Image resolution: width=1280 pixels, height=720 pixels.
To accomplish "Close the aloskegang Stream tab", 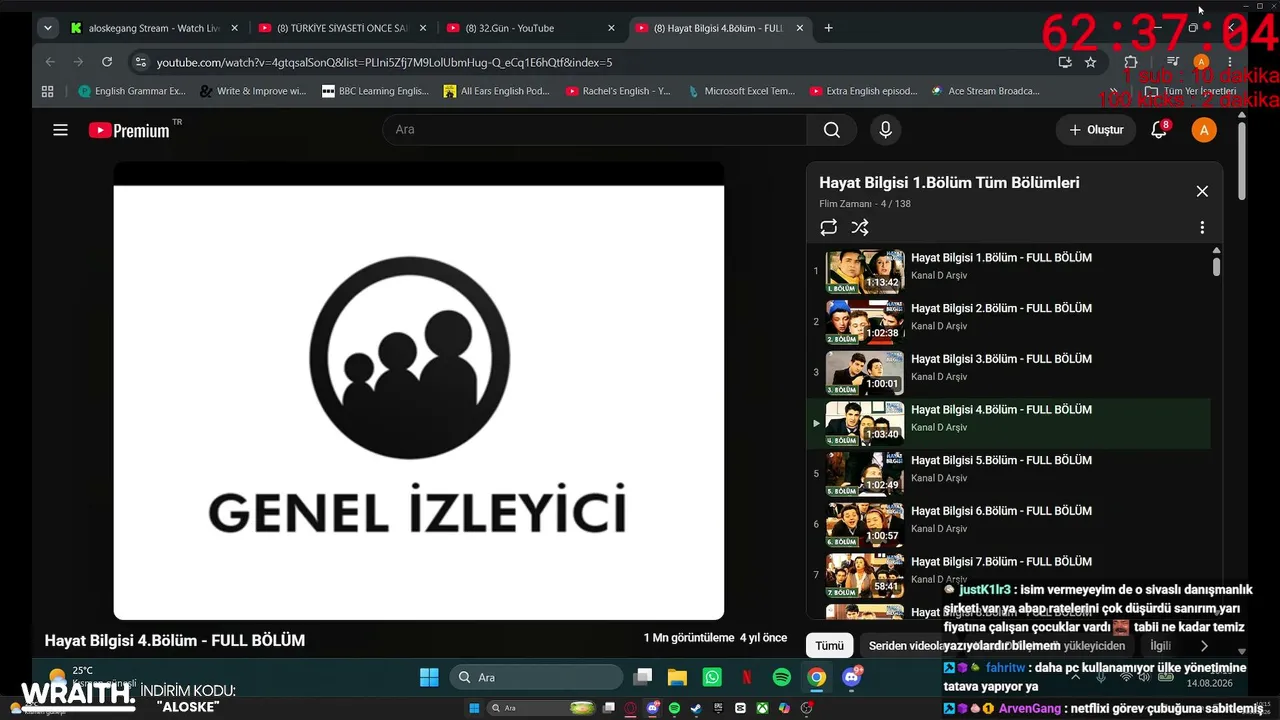I will 234,28.
